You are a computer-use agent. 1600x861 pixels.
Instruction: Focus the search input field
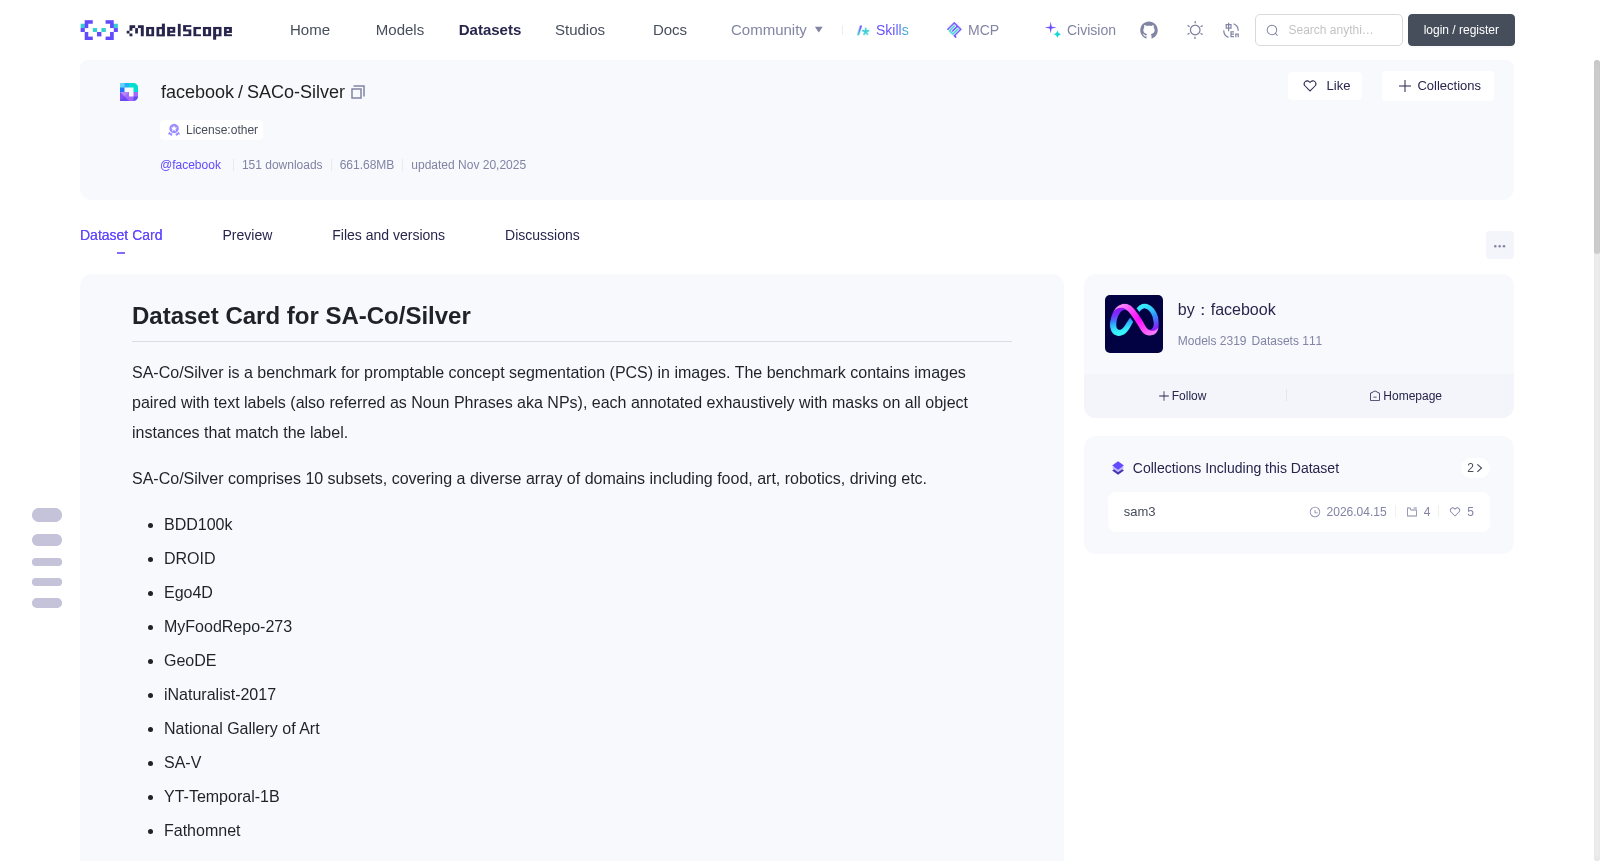coord(1329,30)
